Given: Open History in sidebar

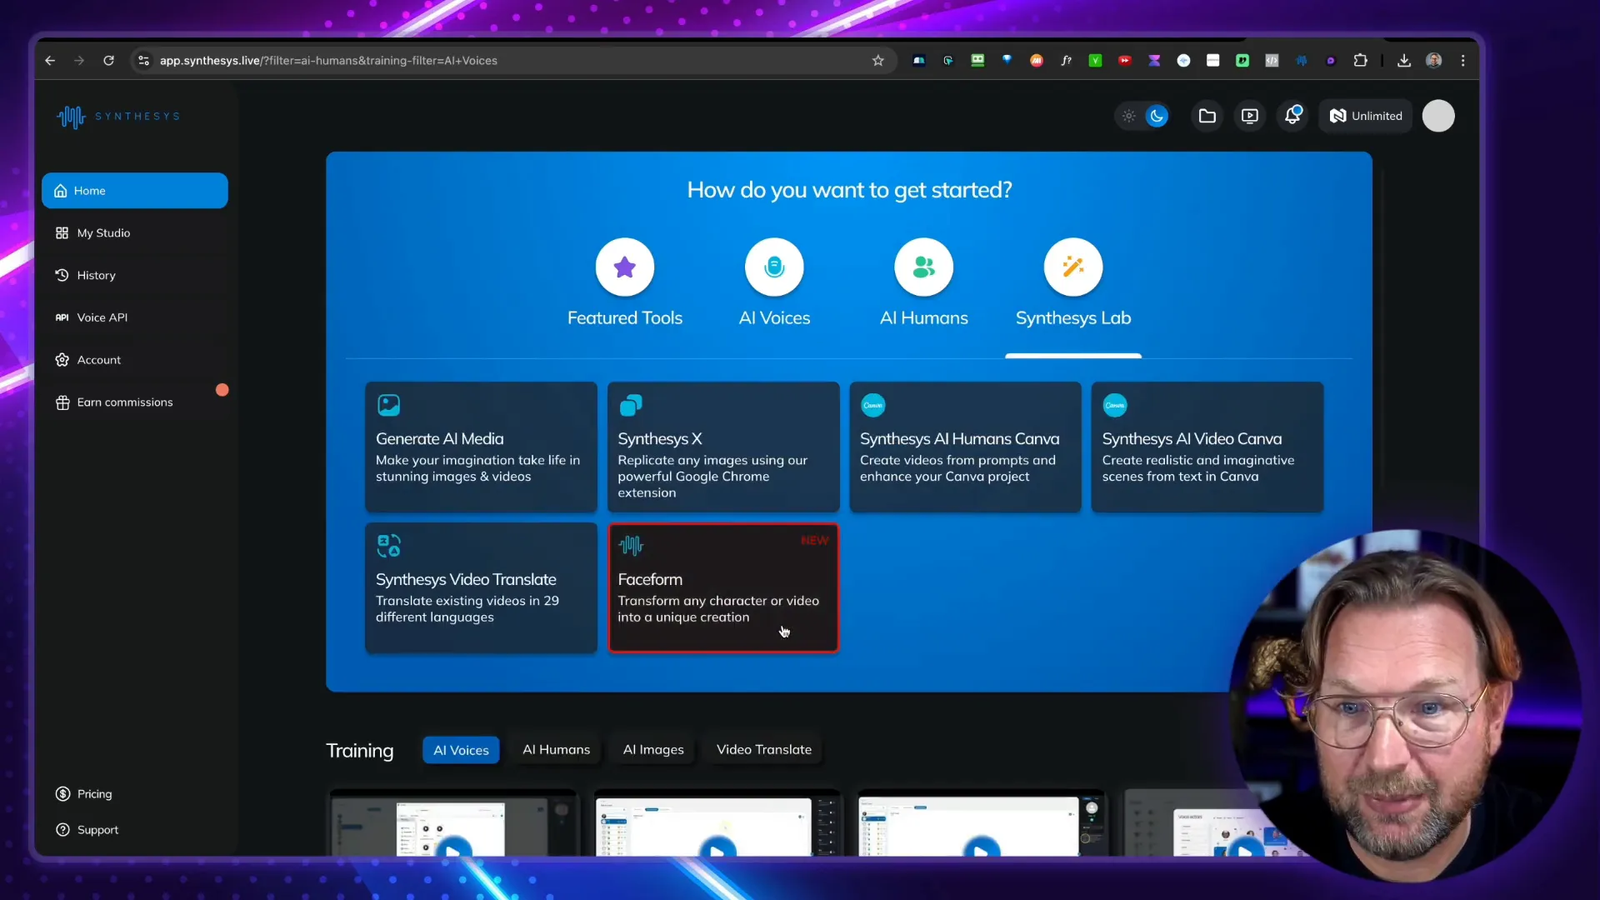Looking at the screenshot, I should click(135, 275).
